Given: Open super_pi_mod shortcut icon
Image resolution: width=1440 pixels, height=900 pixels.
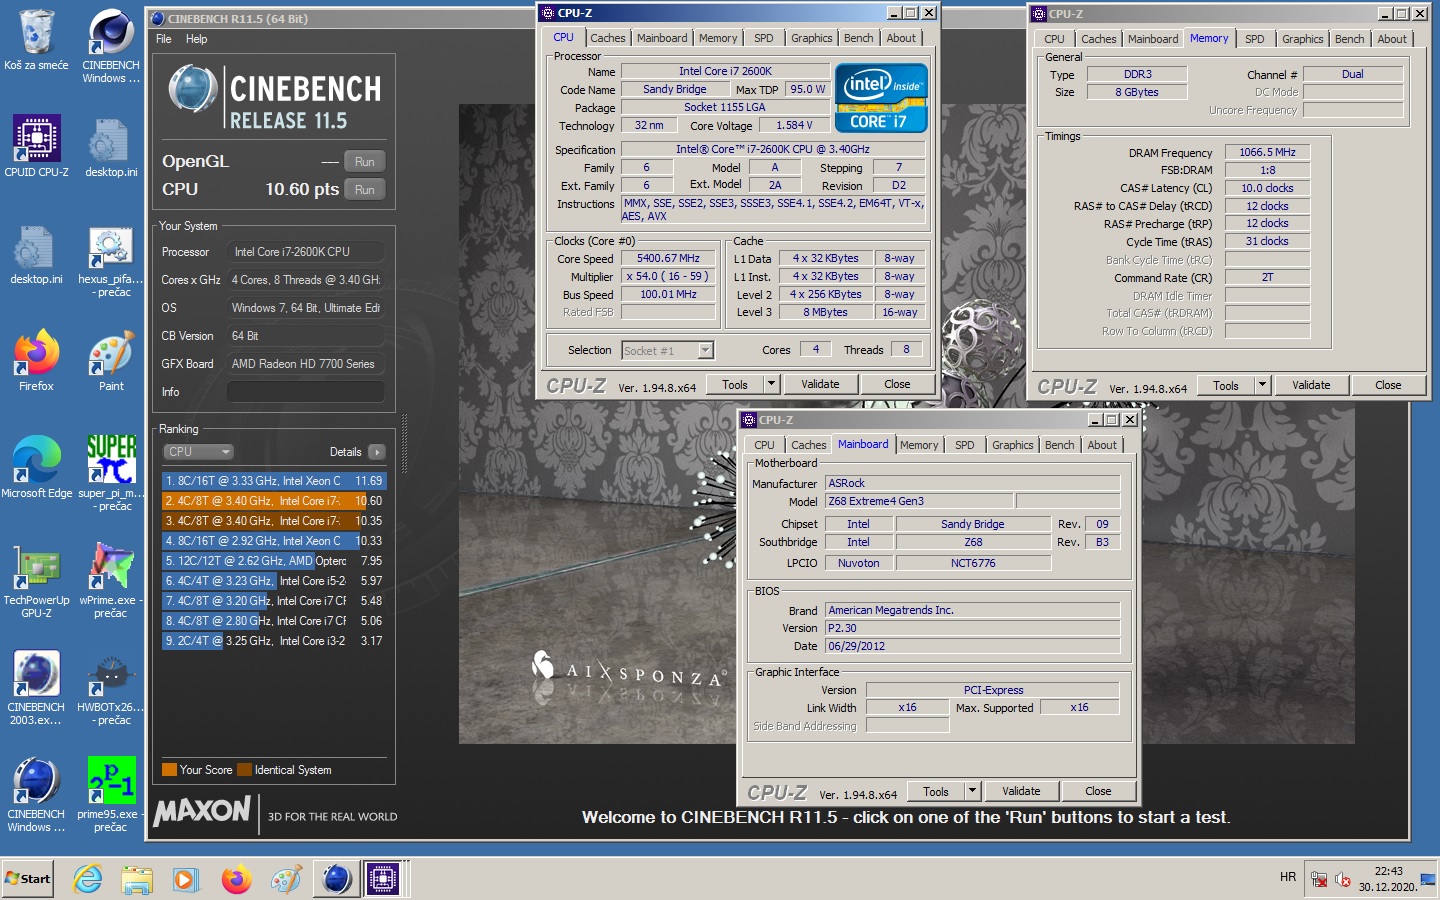Looking at the screenshot, I should pos(111,473).
